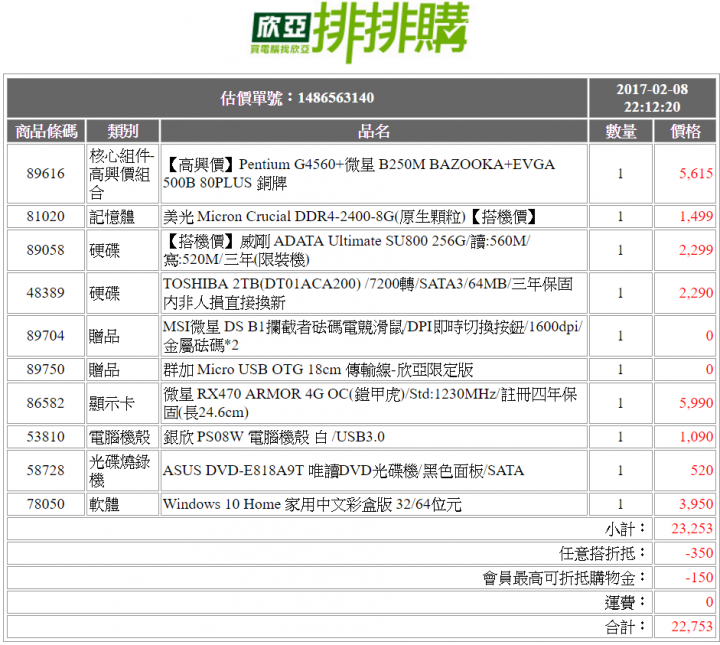
Task: Click the 品名 column header
Action: tap(374, 131)
